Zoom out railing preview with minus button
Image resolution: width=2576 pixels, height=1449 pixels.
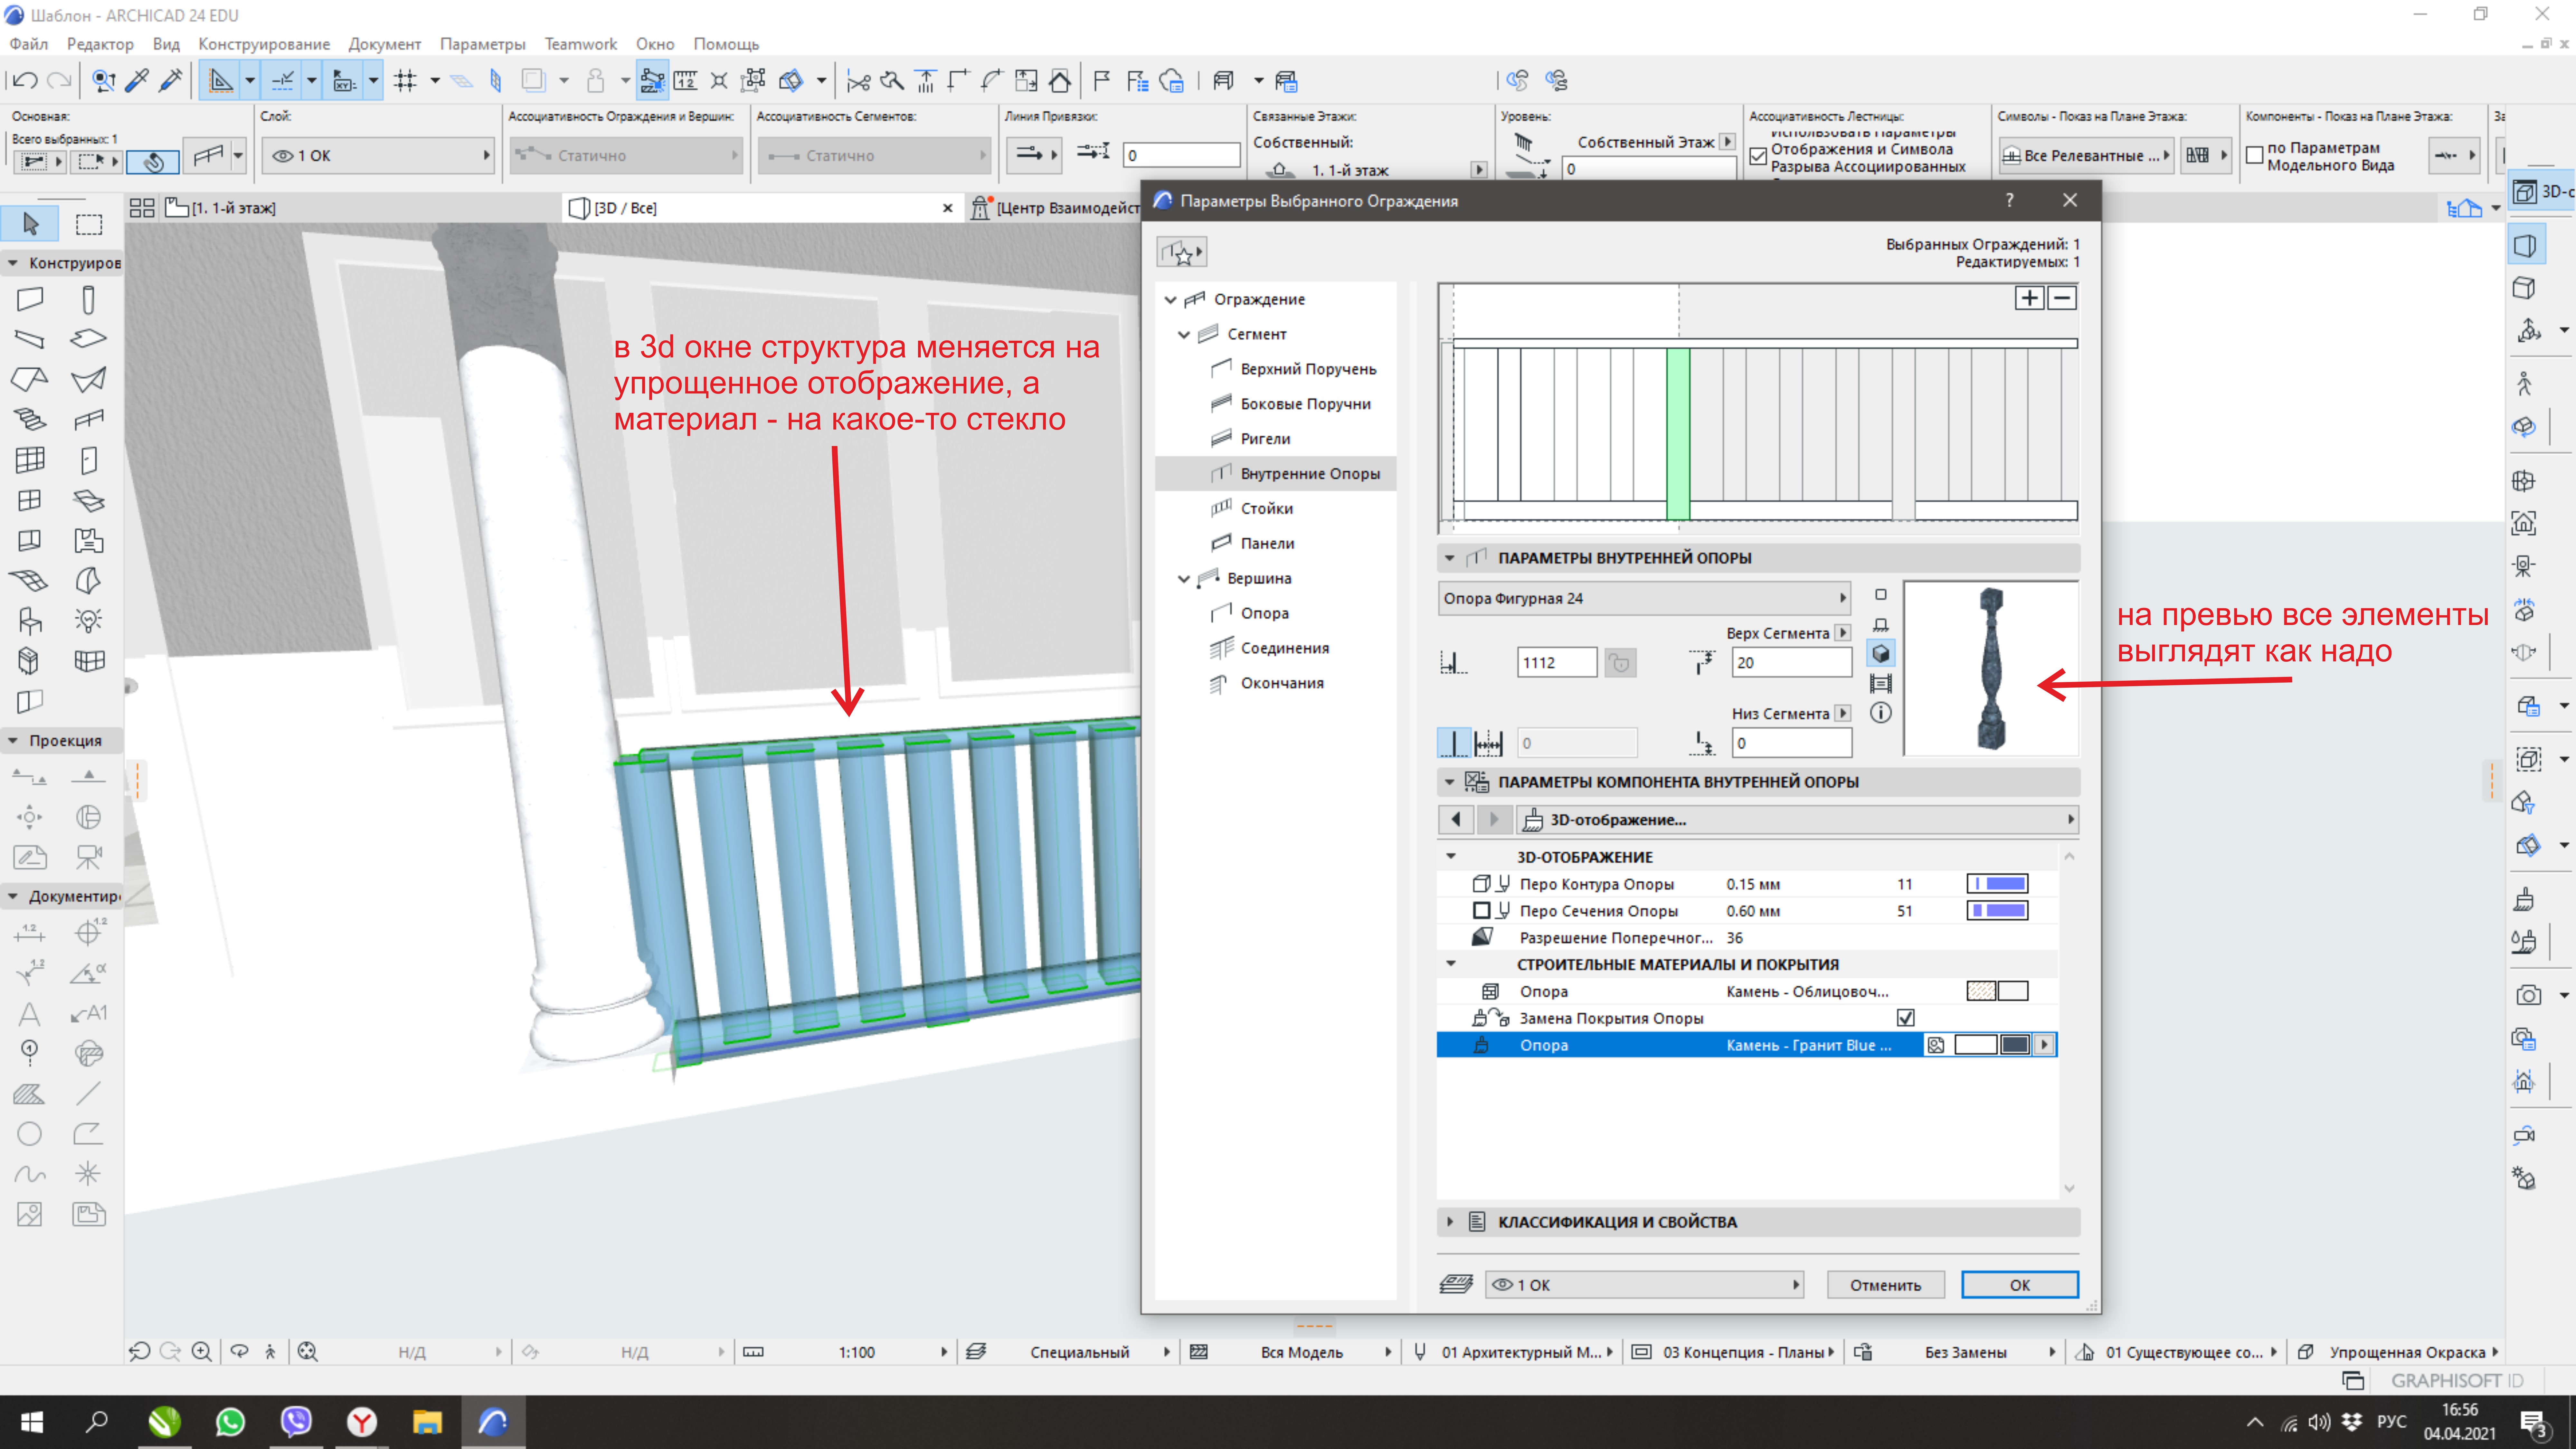pyautogui.click(x=2062, y=298)
